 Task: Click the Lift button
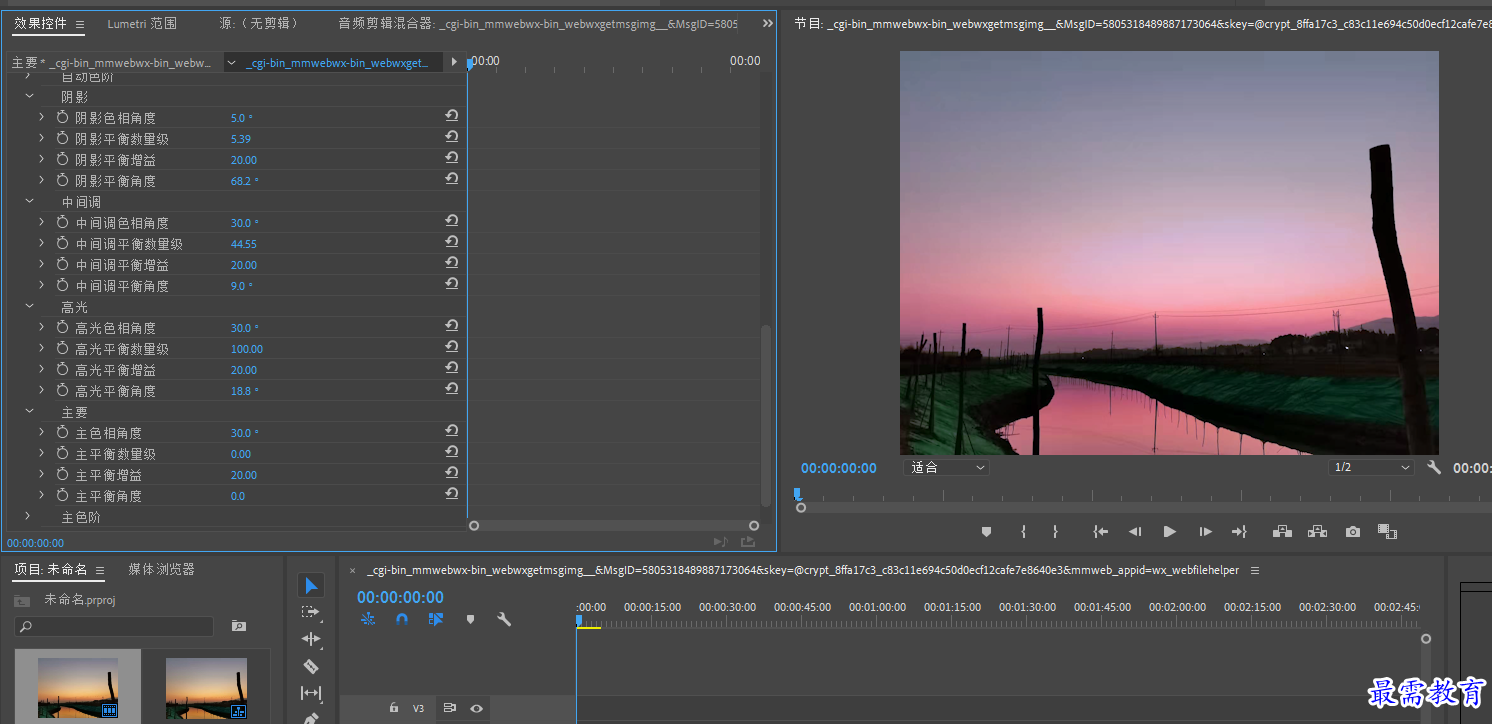[1282, 532]
